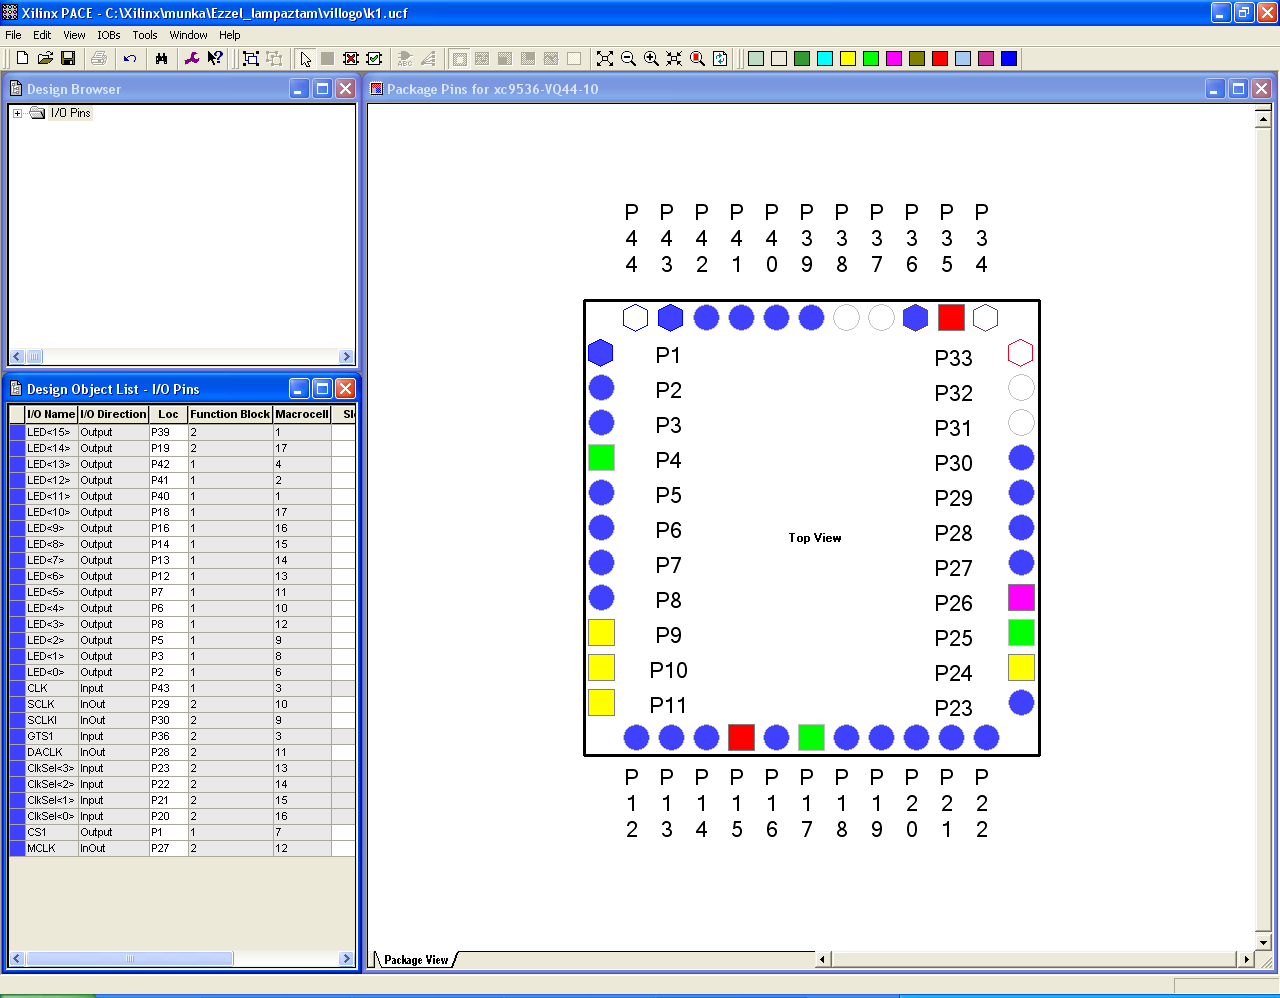
Task: Select the DACLK row name cell
Action: [51, 752]
